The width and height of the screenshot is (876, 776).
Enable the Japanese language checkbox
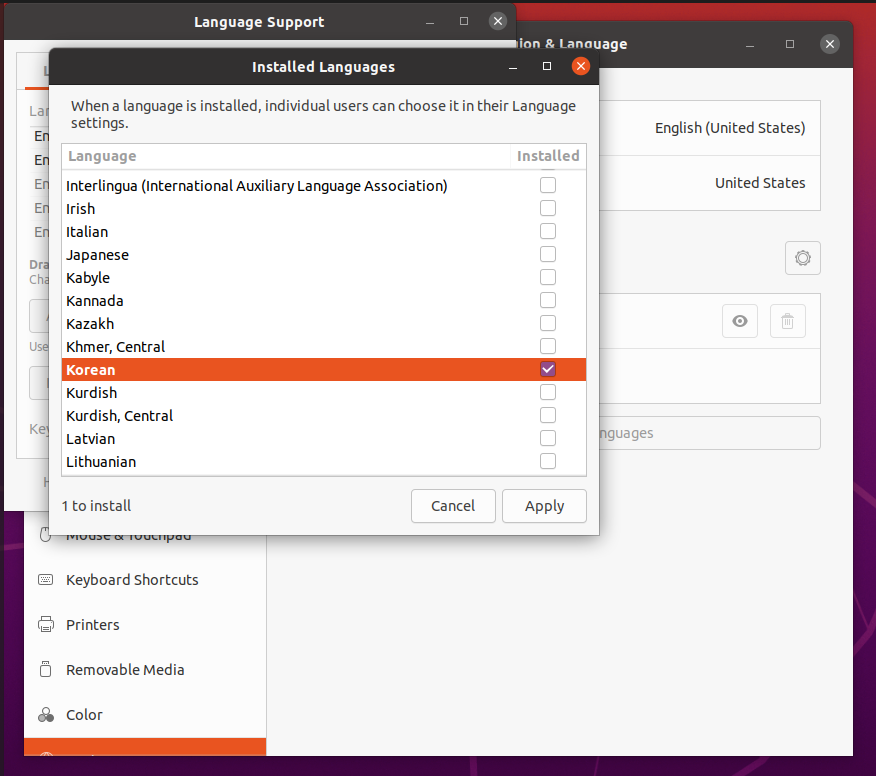click(548, 254)
